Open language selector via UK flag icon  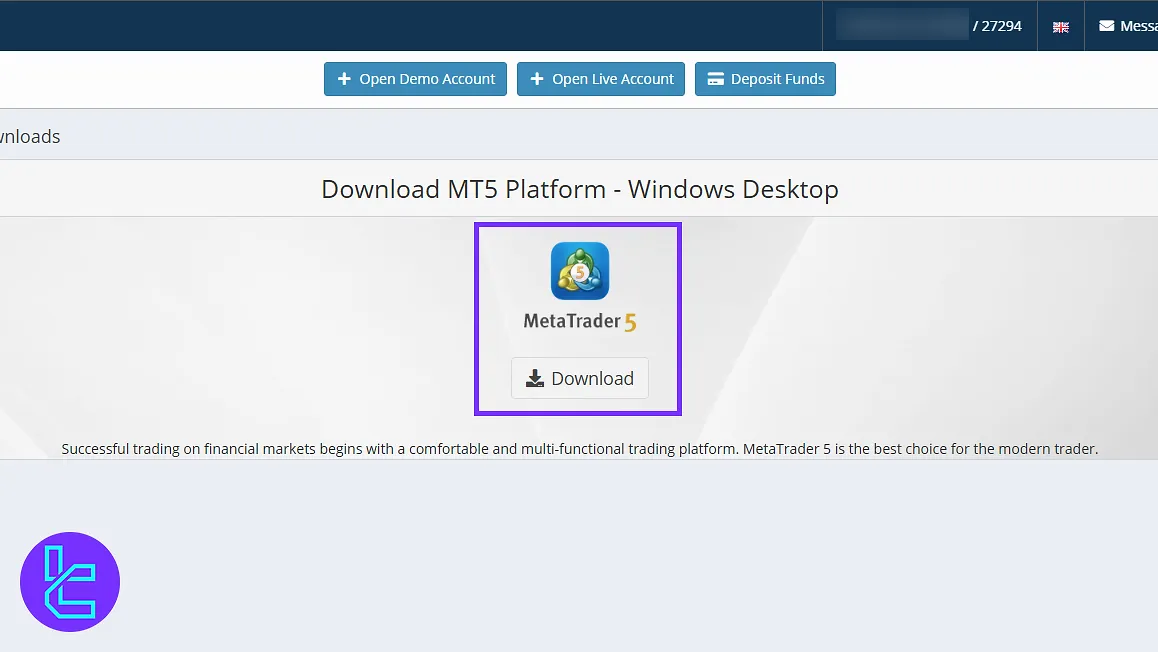pos(1061,27)
